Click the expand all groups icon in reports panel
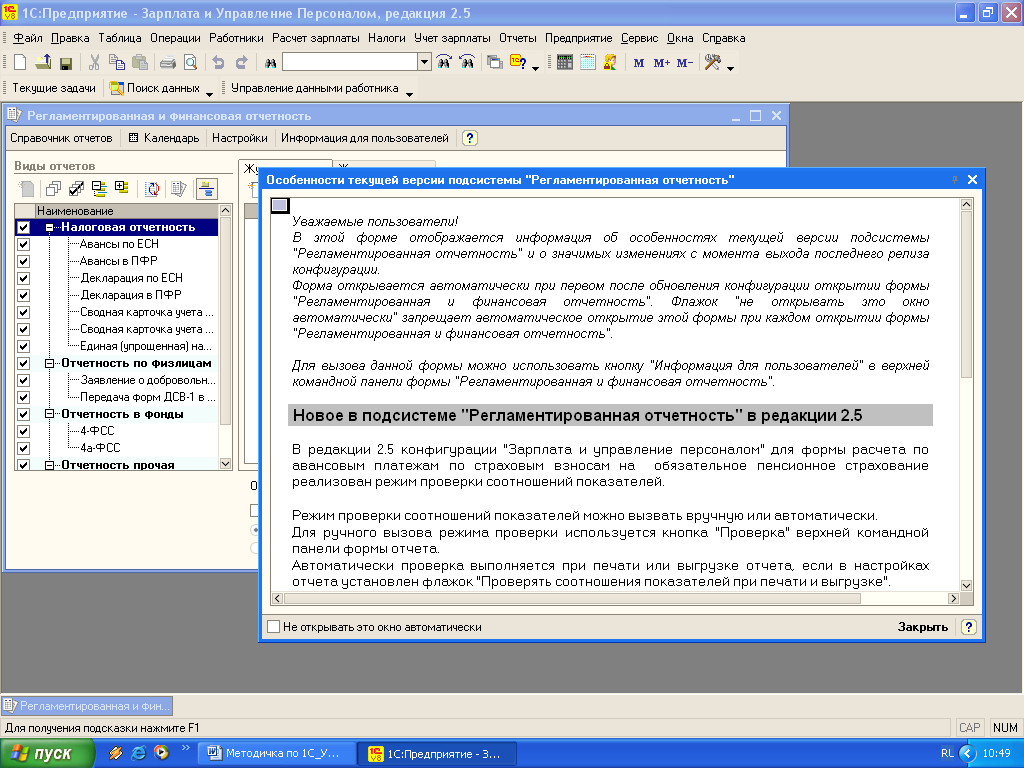The width and height of the screenshot is (1024, 768). 122,189
